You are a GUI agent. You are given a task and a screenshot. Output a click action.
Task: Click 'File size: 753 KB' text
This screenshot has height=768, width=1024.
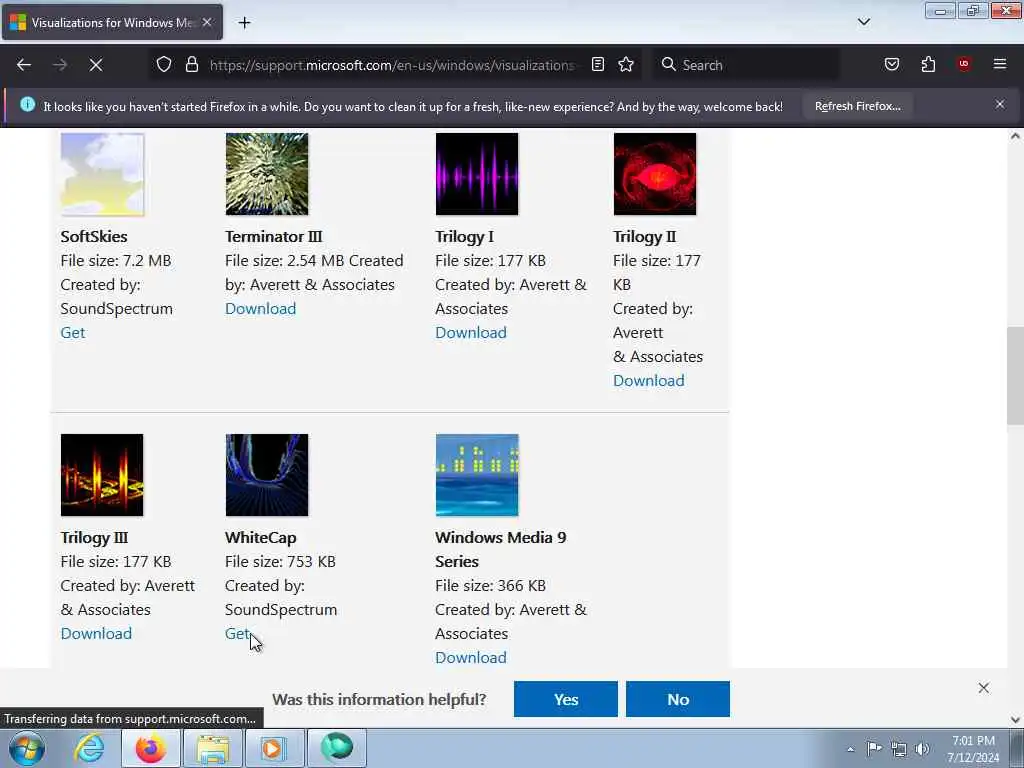coord(280,562)
